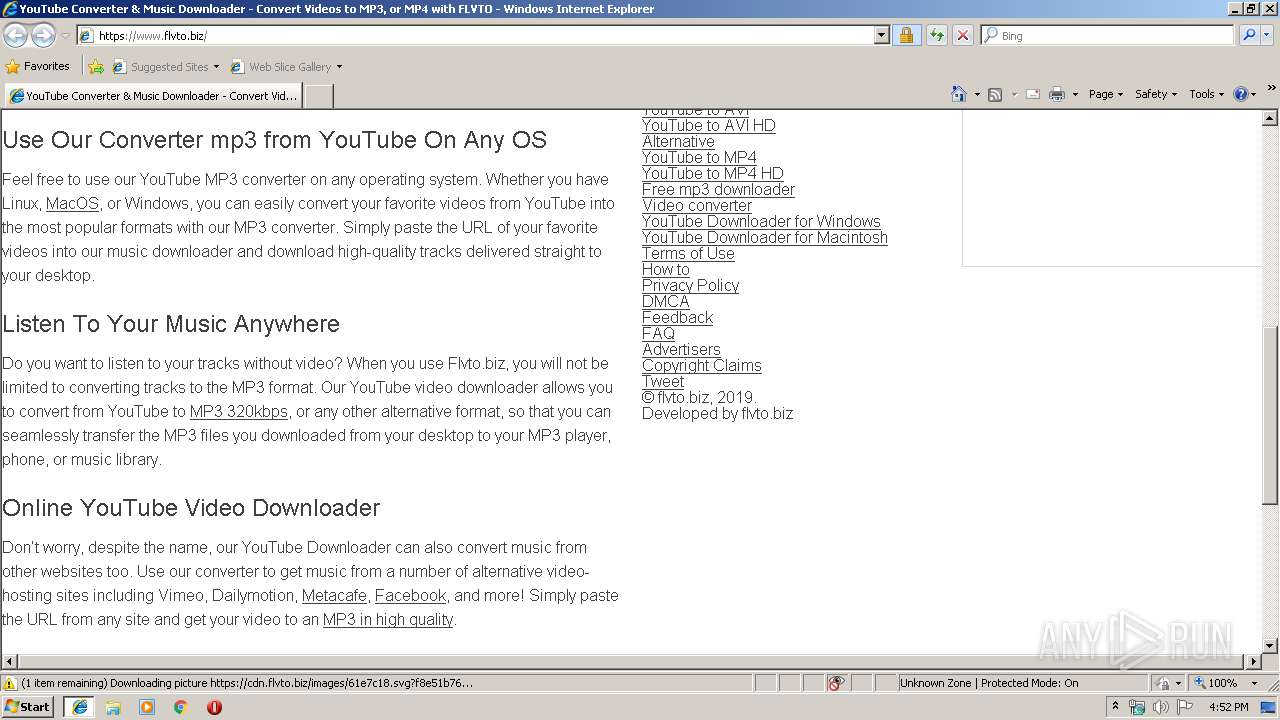Screen dimensions: 1280x720
Task: Print page using the printer icon
Action: (1057, 94)
